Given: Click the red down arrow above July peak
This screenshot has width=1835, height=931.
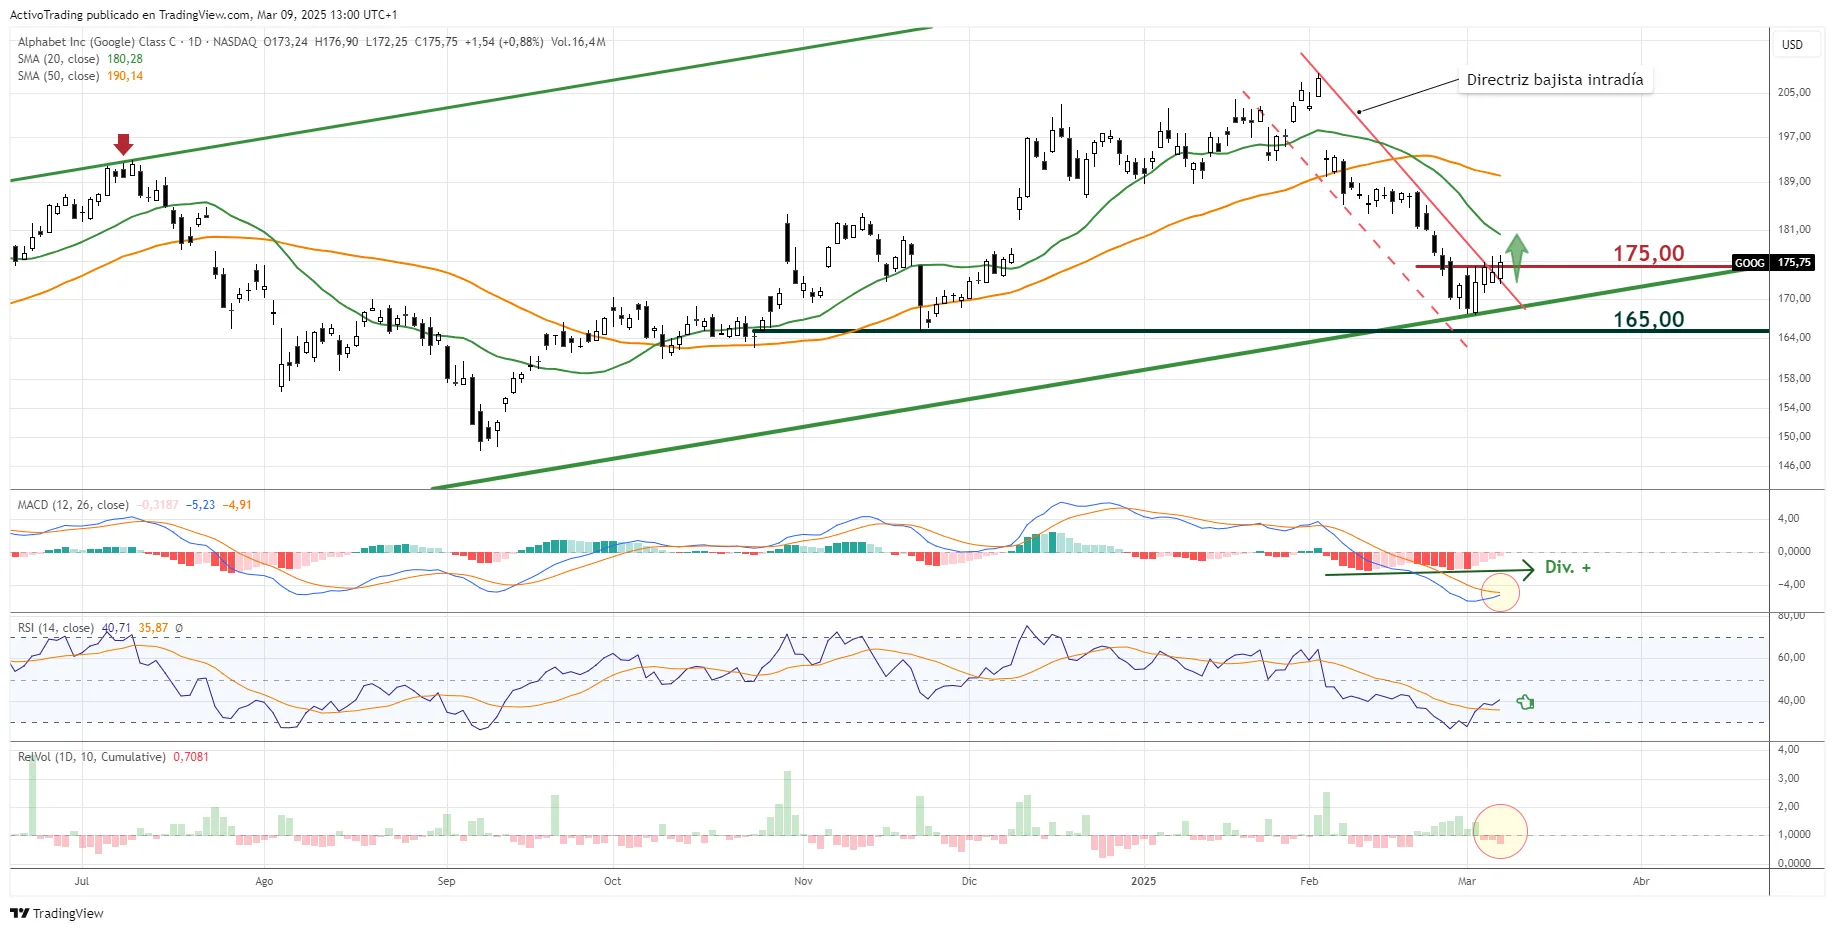Looking at the screenshot, I should (123, 144).
